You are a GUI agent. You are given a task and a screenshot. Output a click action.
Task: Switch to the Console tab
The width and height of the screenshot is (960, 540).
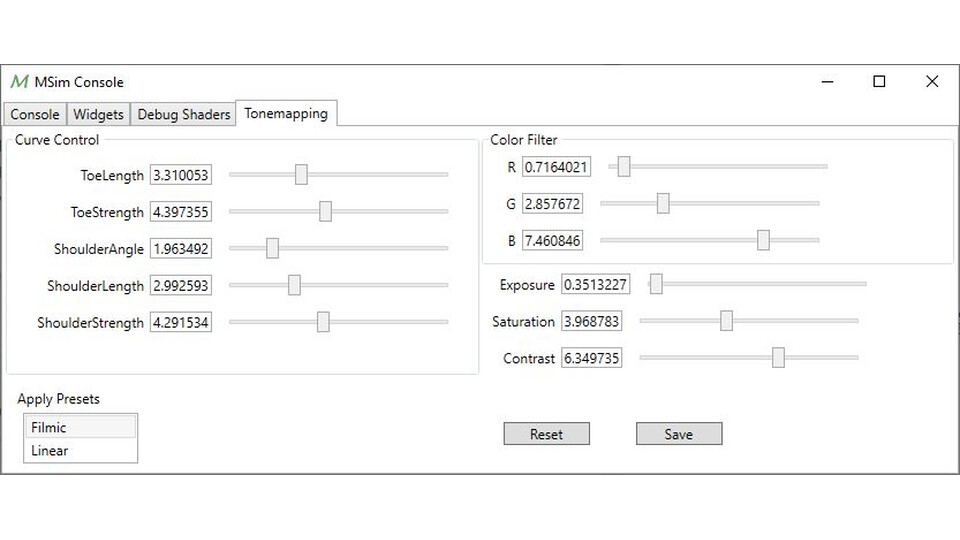tap(35, 114)
